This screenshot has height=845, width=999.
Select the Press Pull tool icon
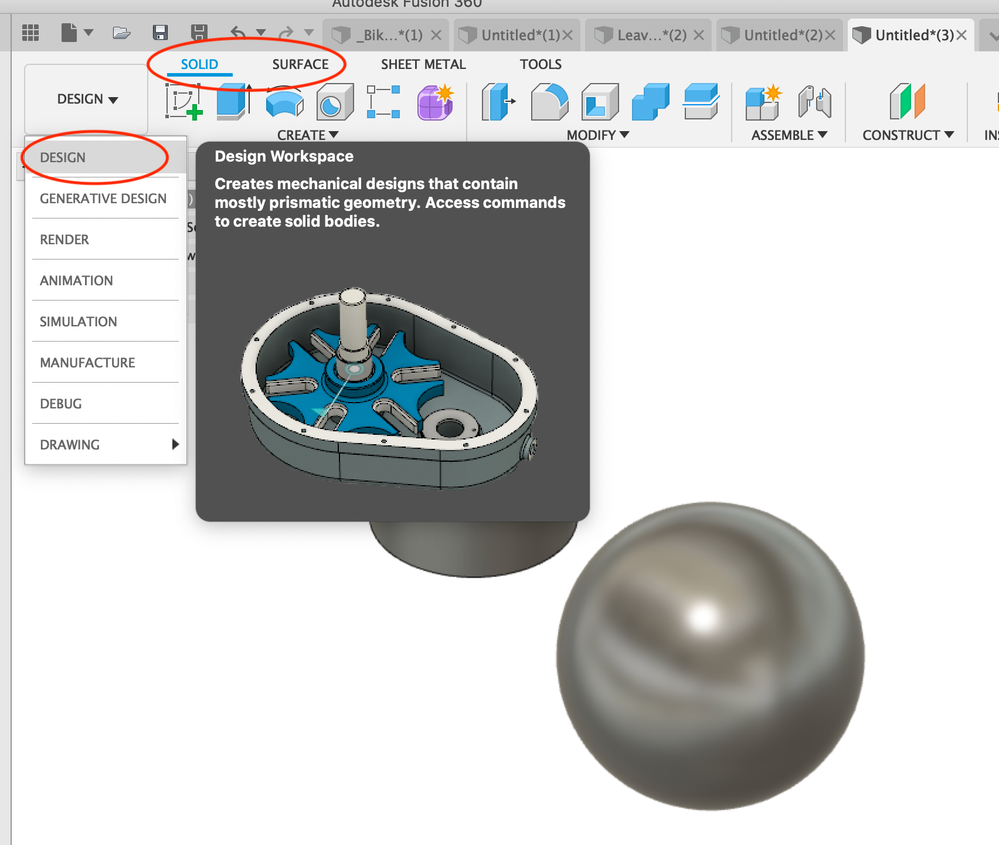[x=498, y=102]
